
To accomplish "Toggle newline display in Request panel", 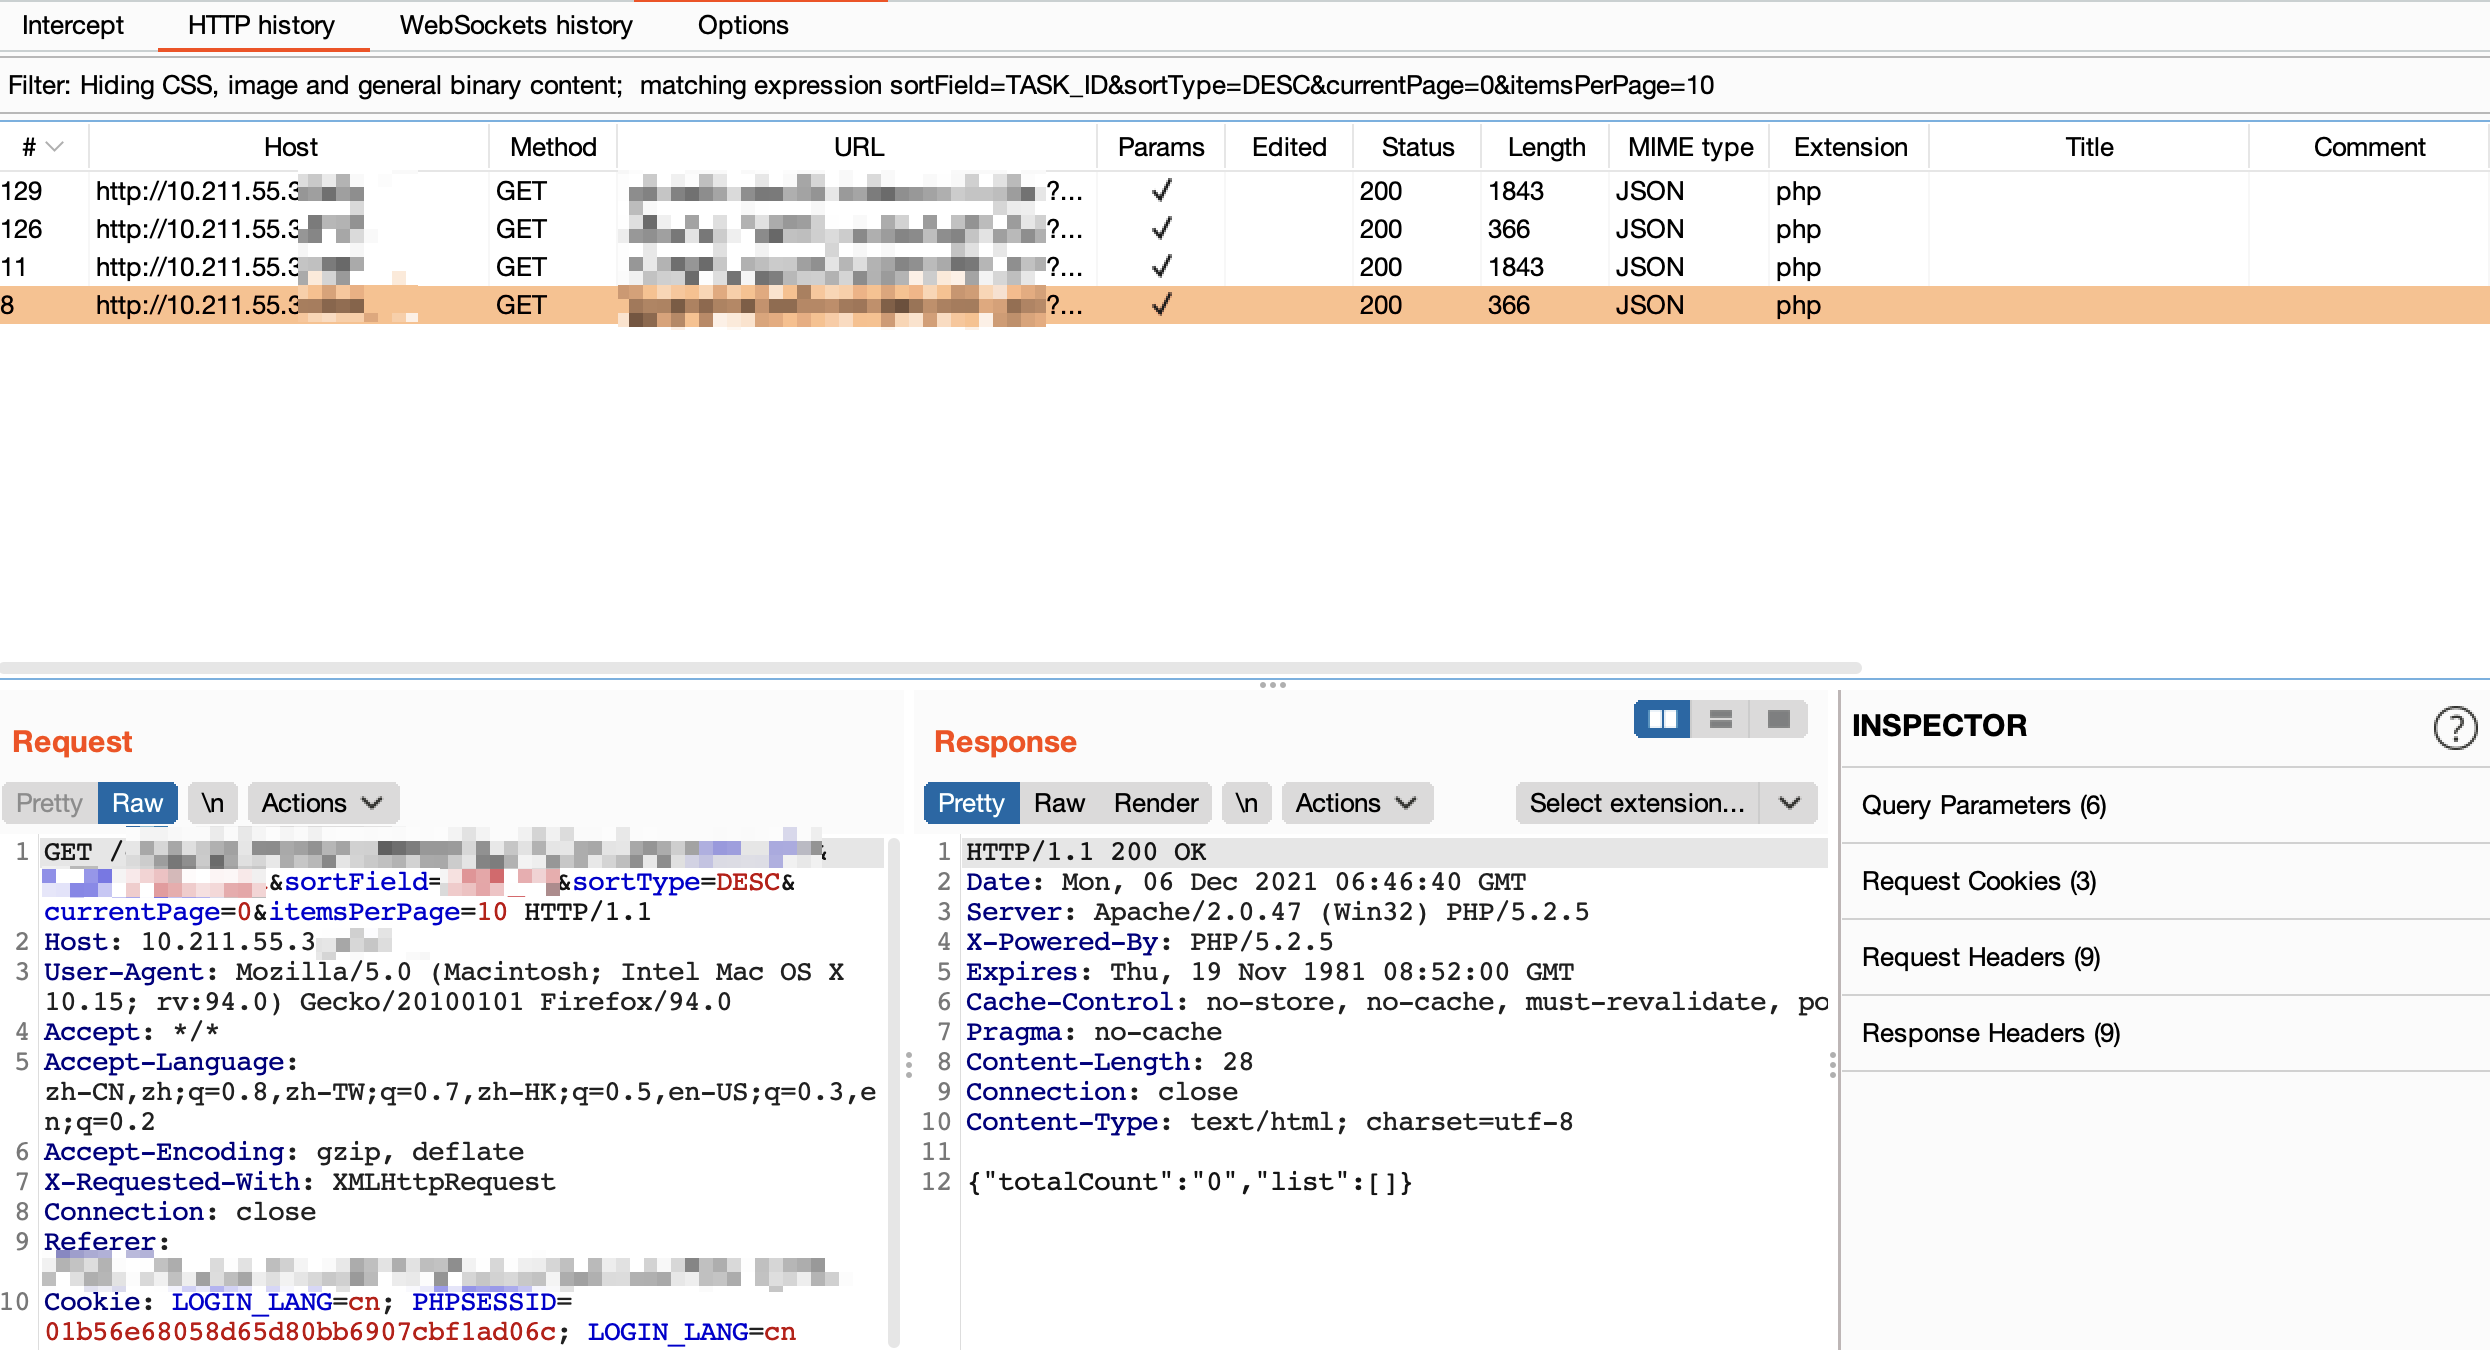I will 212,803.
